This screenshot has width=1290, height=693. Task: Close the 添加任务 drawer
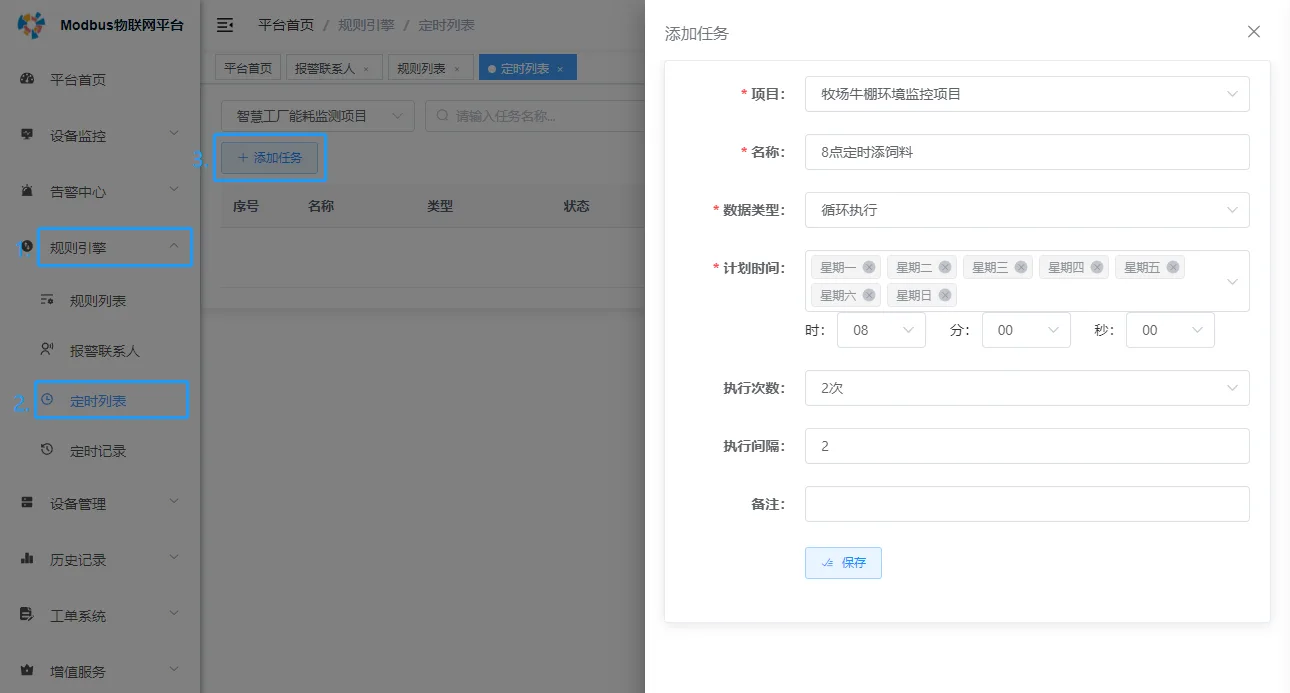point(1254,32)
